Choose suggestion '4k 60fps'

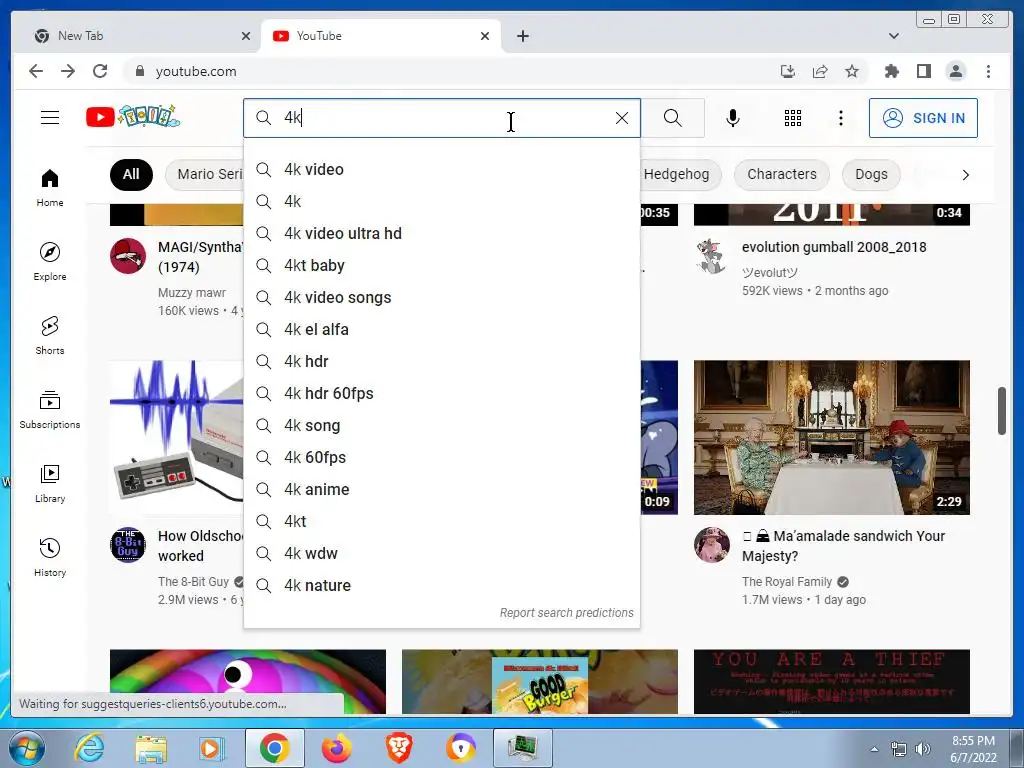pos(441,458)
